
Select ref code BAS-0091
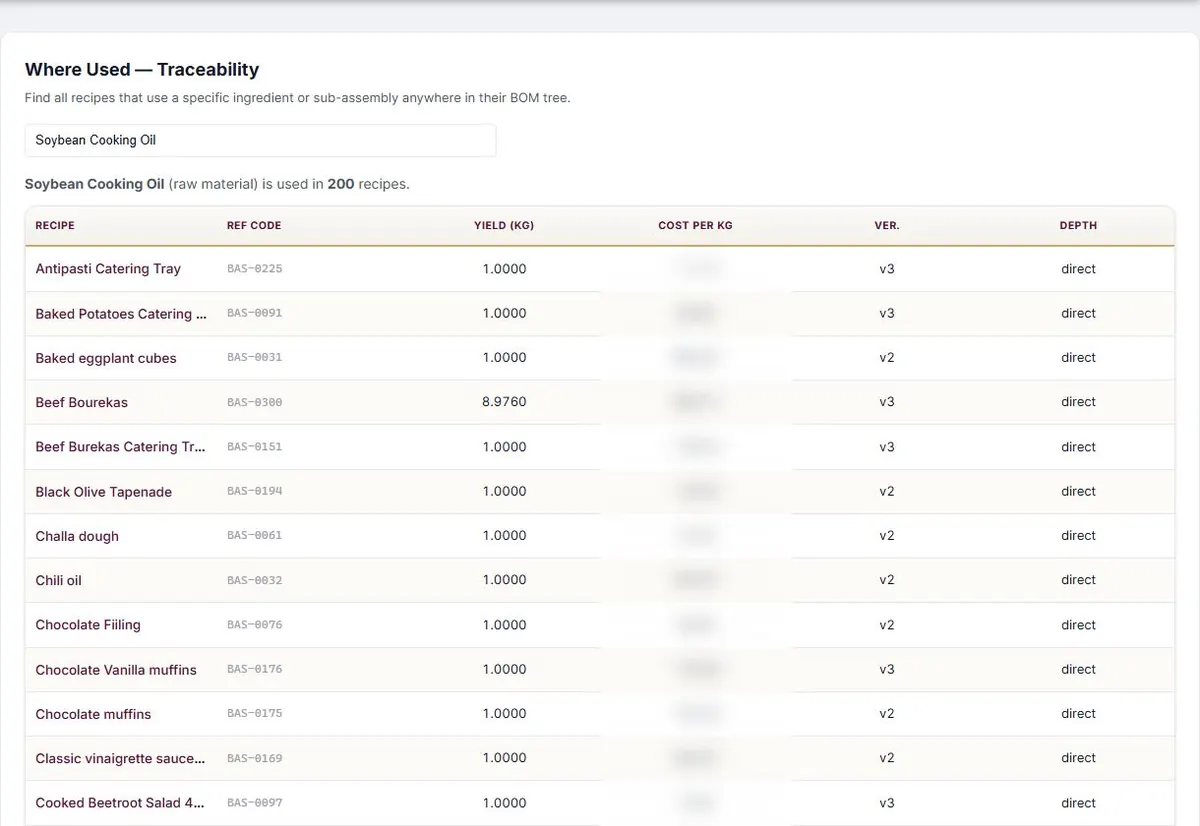(x=255, y=313)
